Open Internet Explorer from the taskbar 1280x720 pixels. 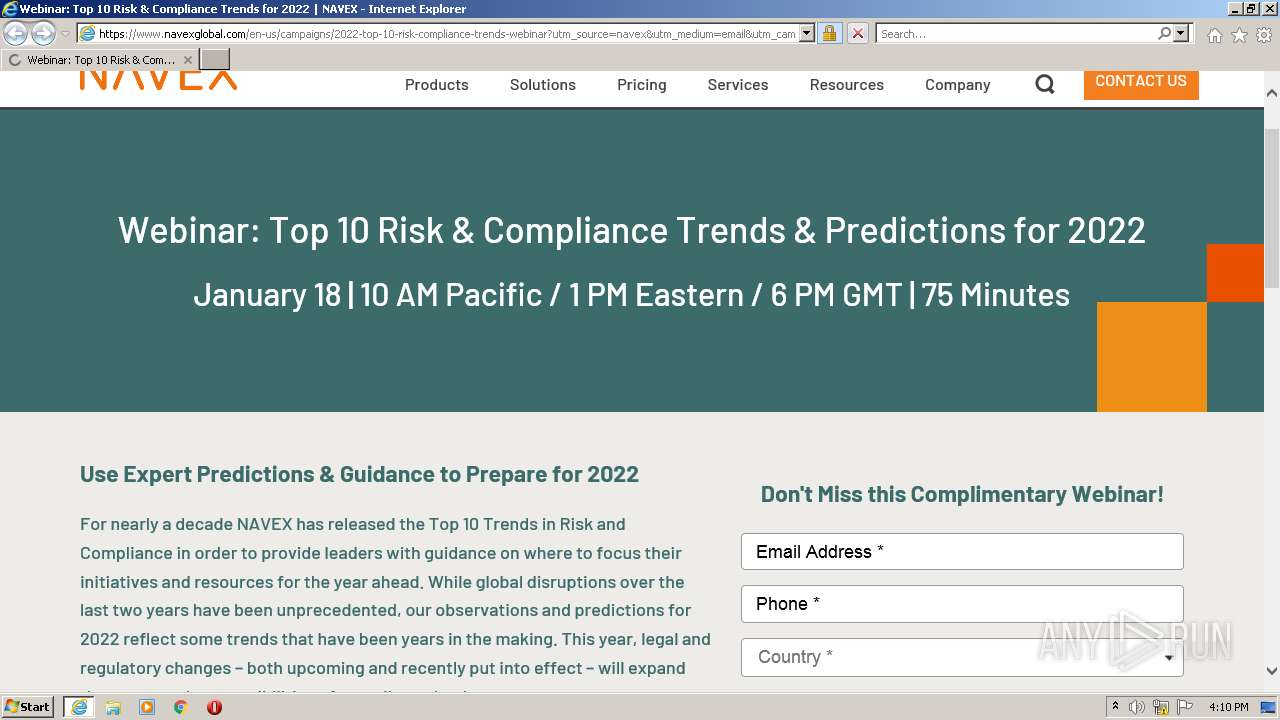pyautogui.click(x=79, y=707)
